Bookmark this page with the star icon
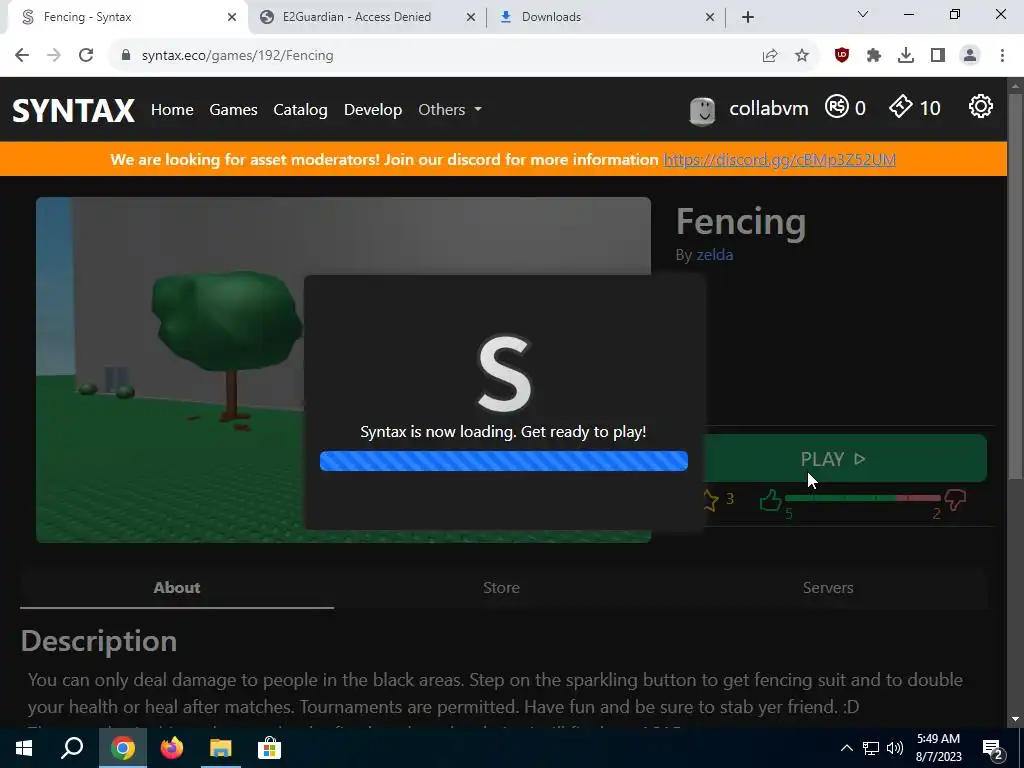The image size is (1024, 768). [x=802, y=56]
